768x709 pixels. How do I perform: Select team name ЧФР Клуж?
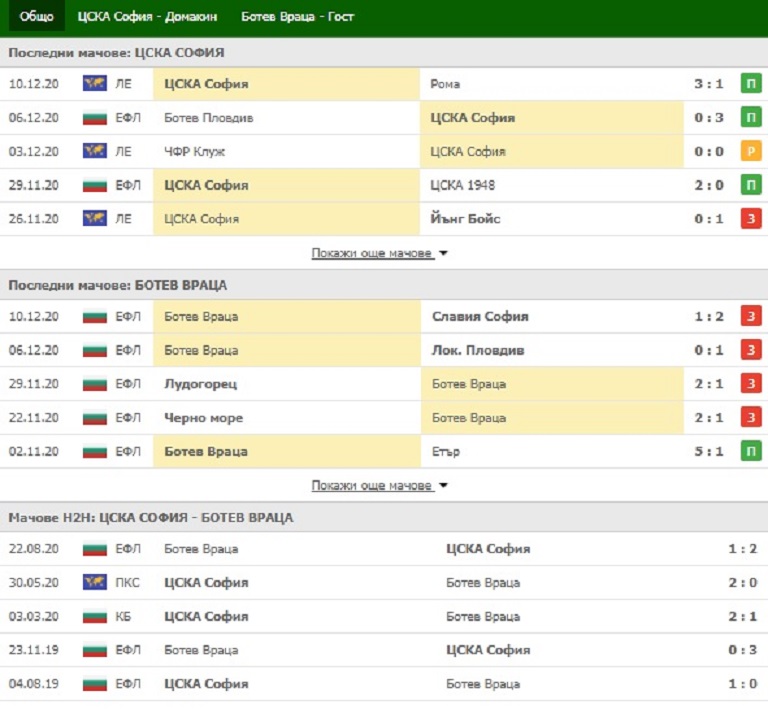[x=194, y=152]
